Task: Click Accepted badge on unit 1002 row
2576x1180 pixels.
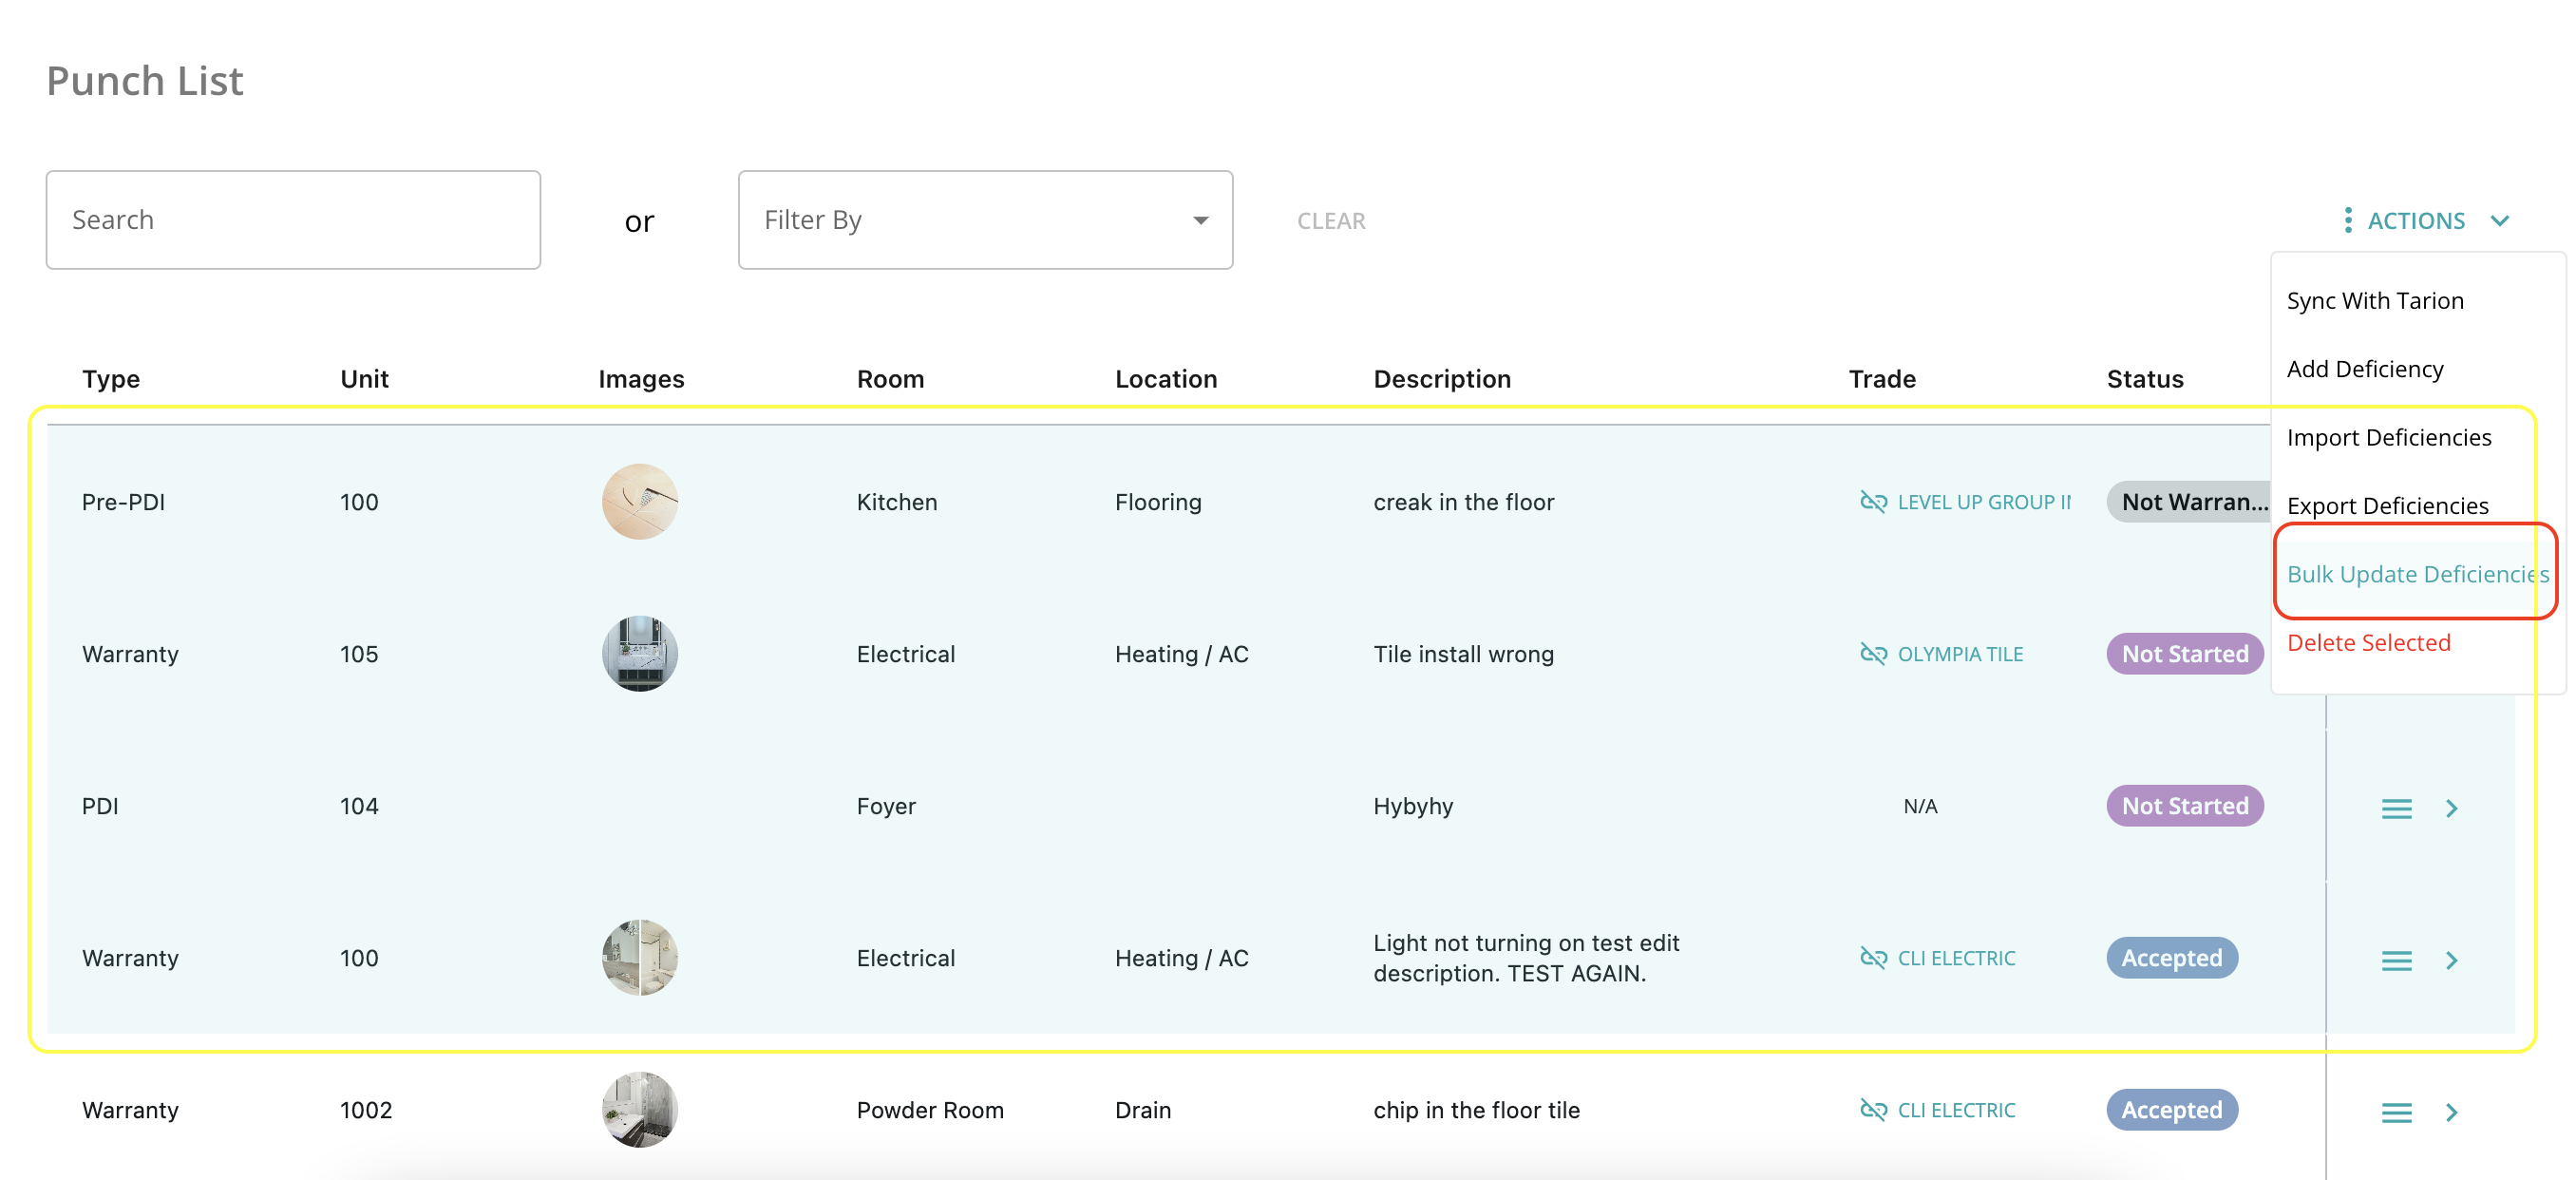Action: click(2172, 1110)
